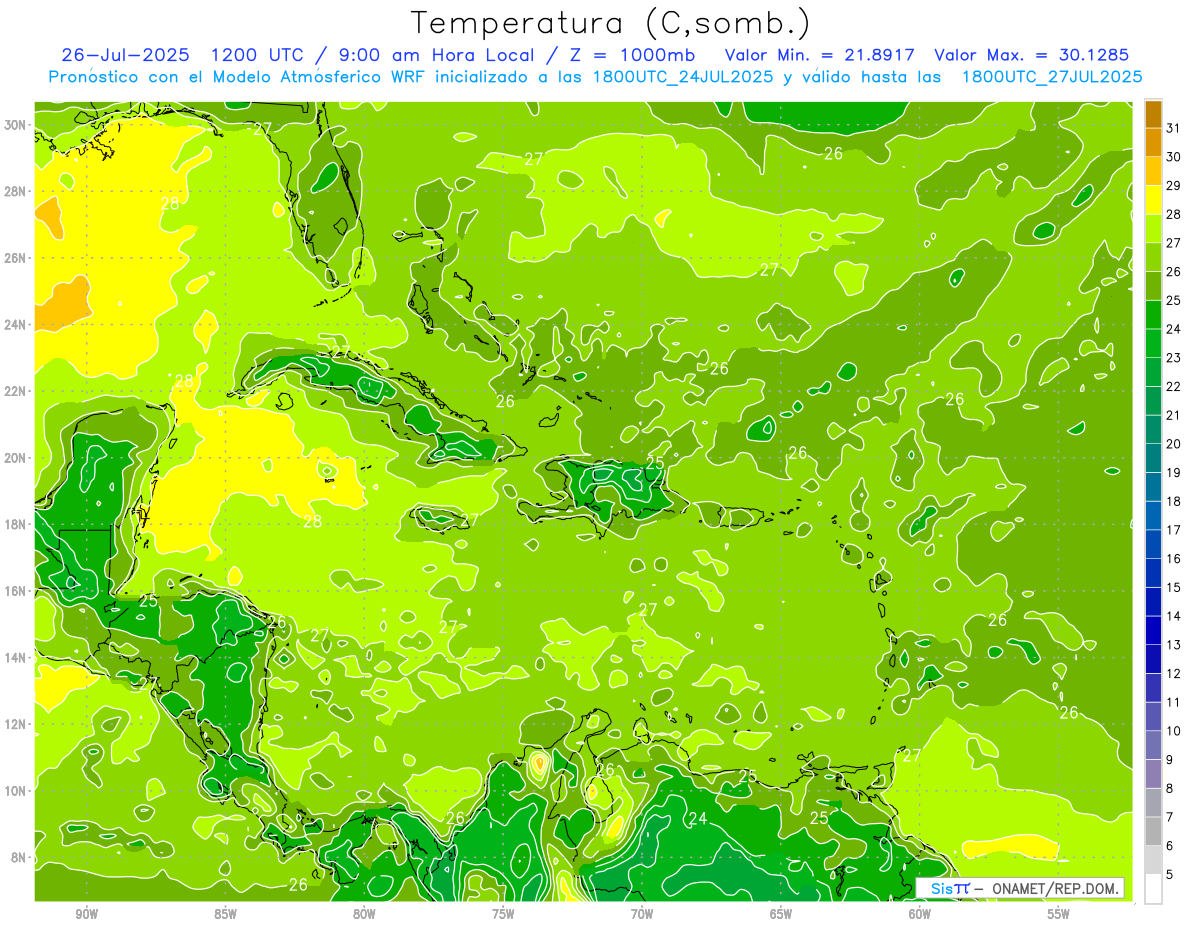Click the color scale label '22'
1200x927 pixels.
pyautogui.click(x=1174, y=387)
